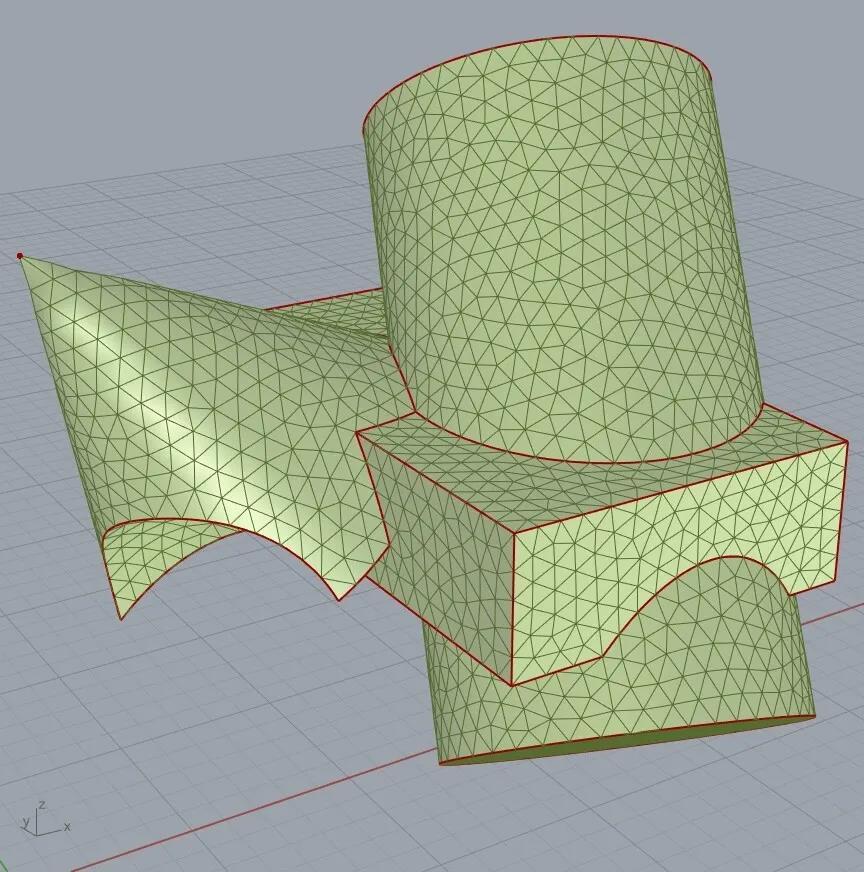
Task: Select the red vertex point at the mesh tip
Action: [20, 256]
